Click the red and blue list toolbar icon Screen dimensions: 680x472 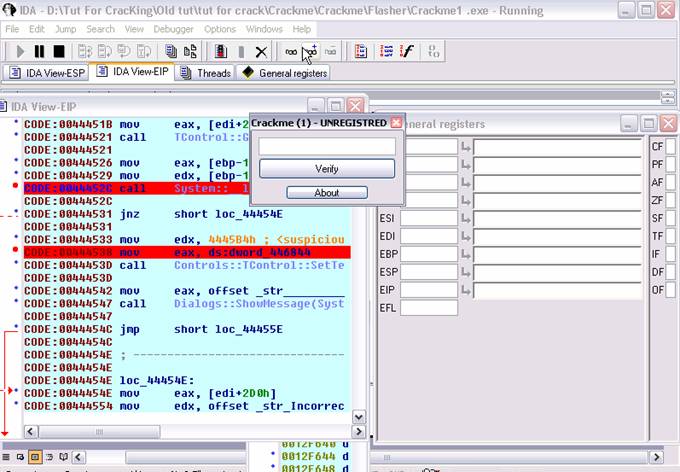(361, 52)
